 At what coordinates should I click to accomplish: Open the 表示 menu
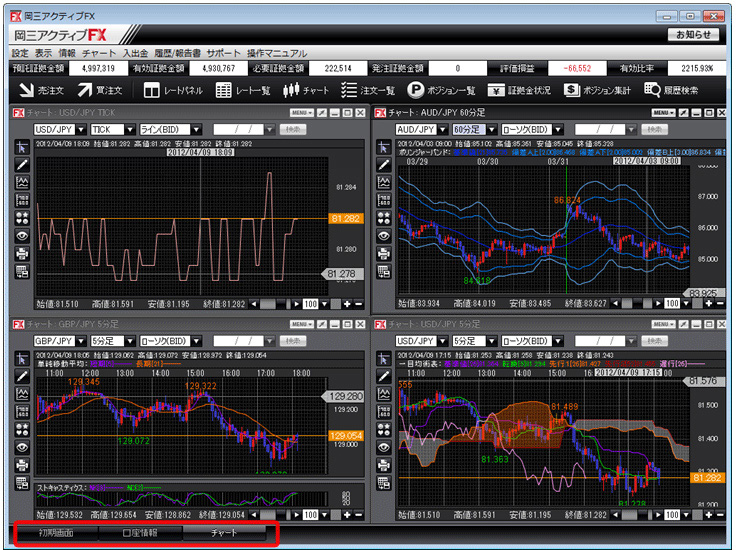43,53
